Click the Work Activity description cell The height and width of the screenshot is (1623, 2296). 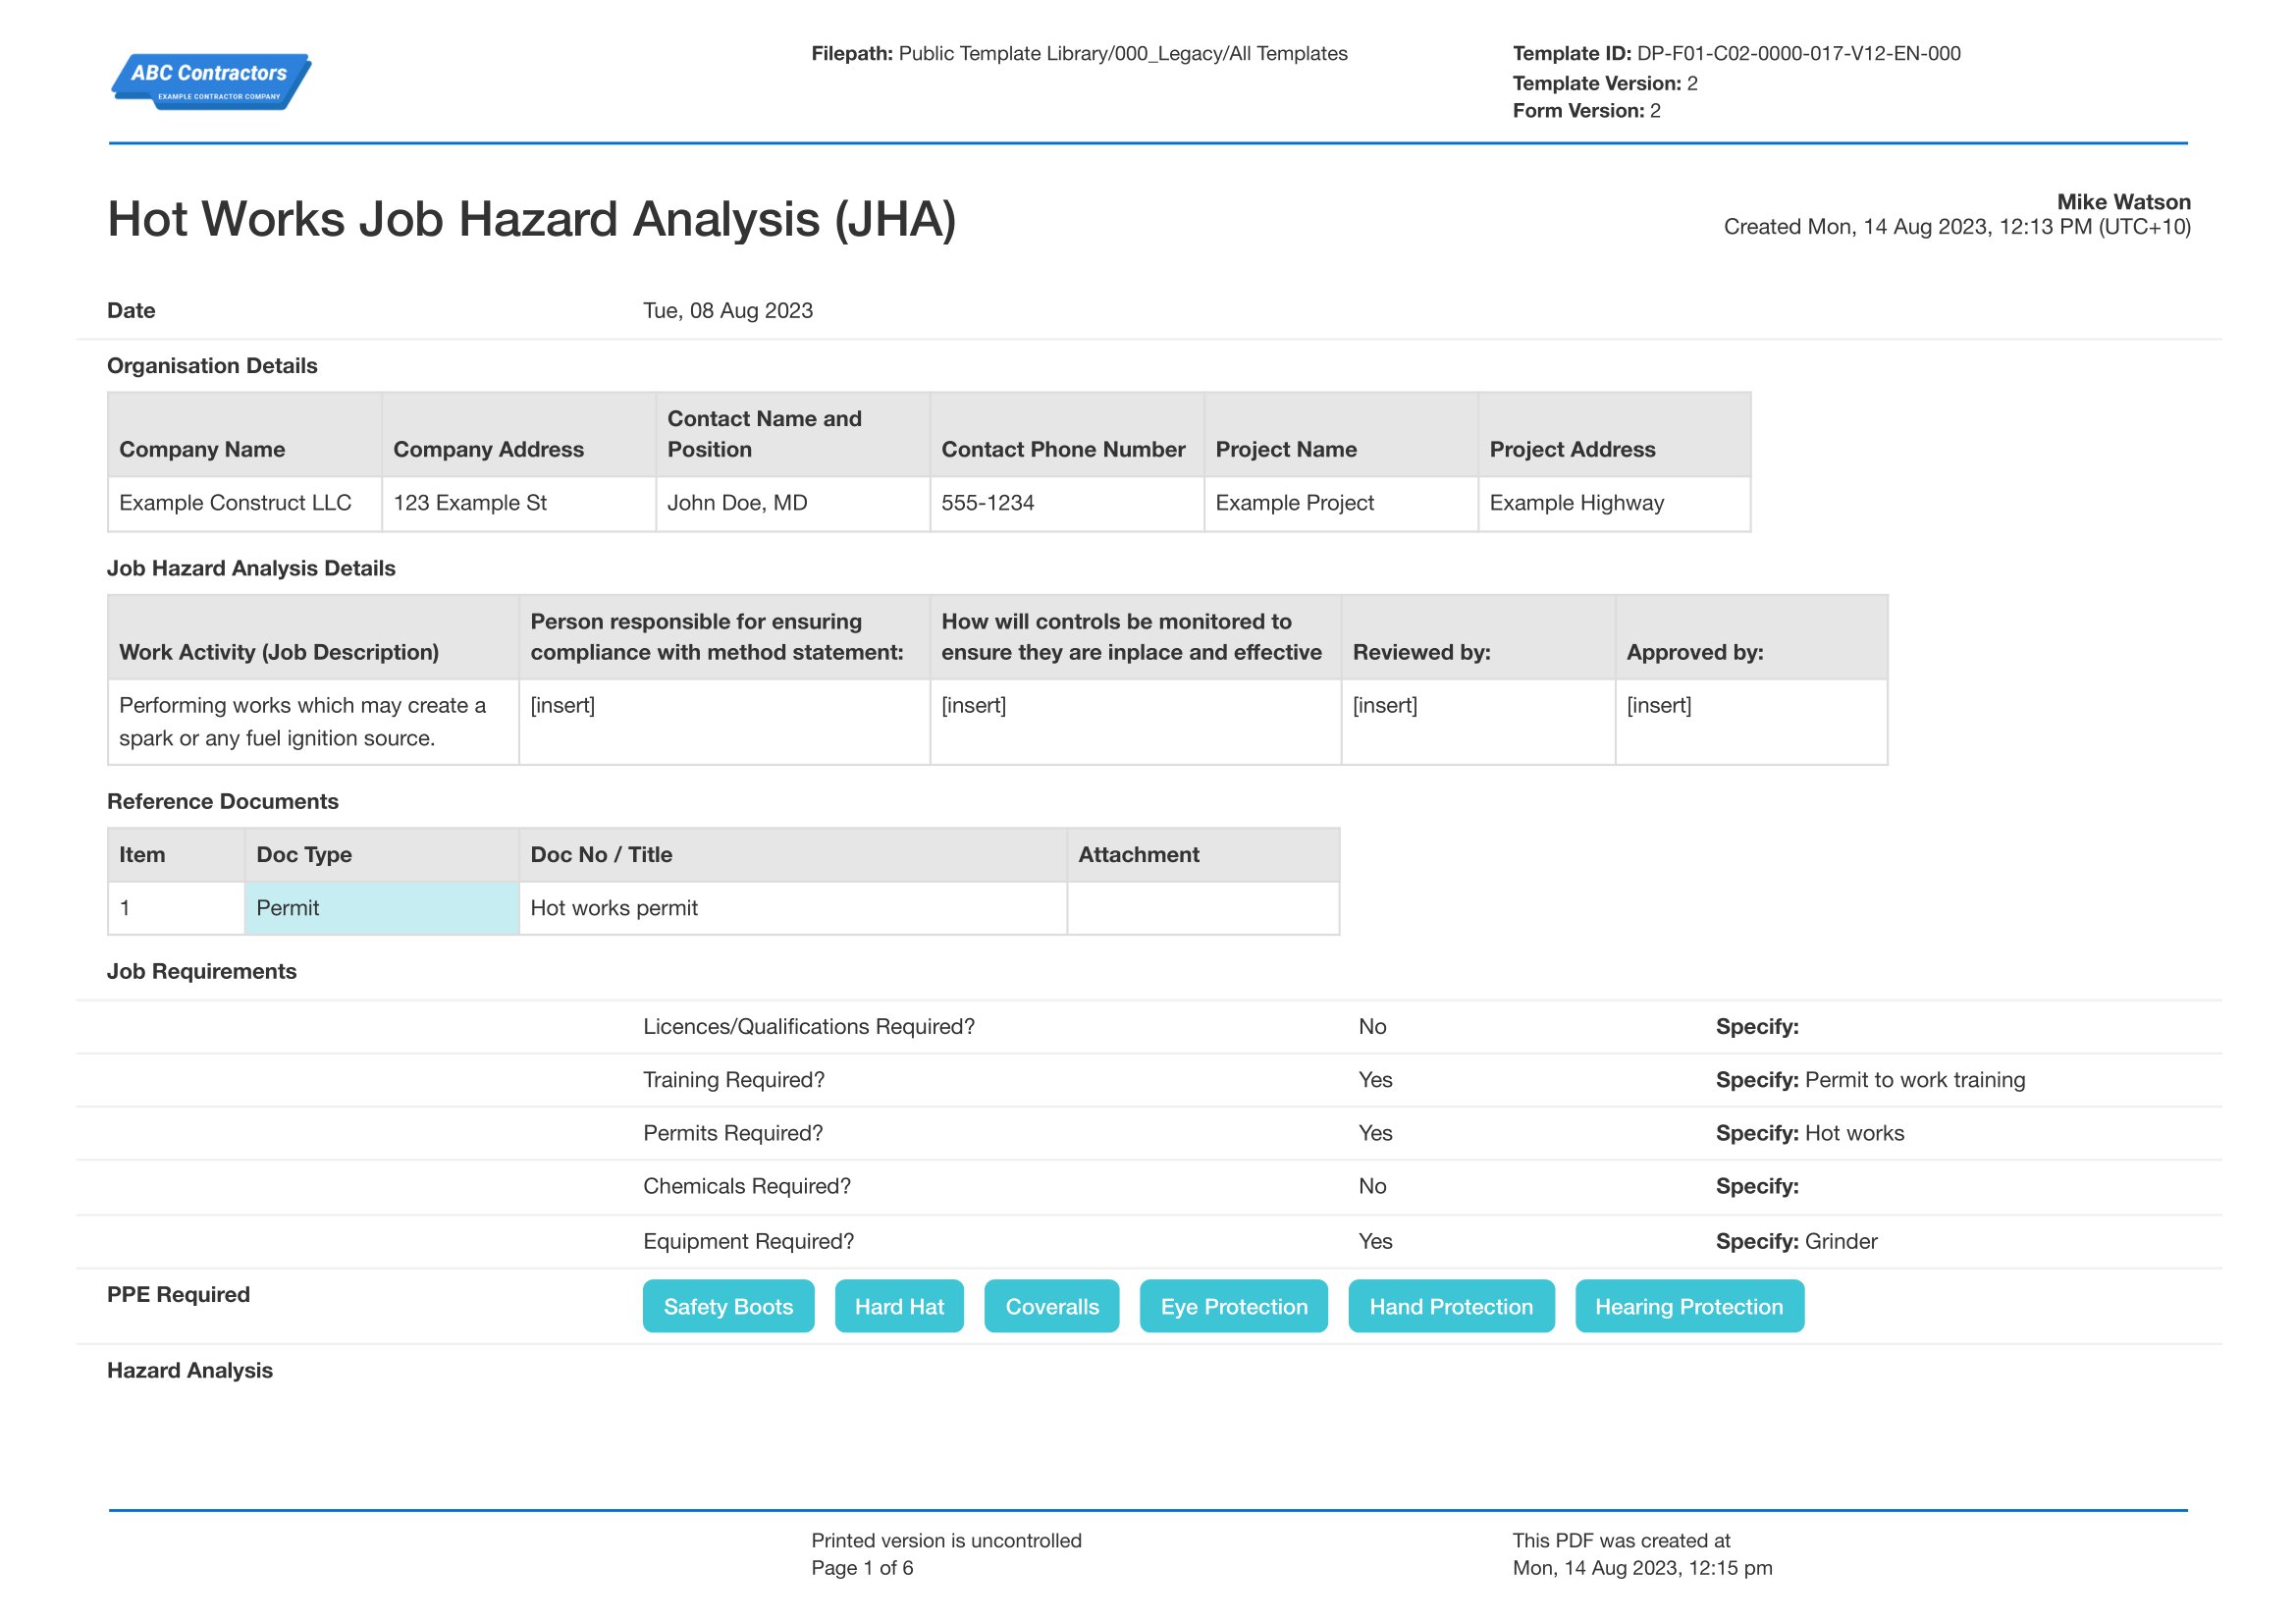coord(314,722)
